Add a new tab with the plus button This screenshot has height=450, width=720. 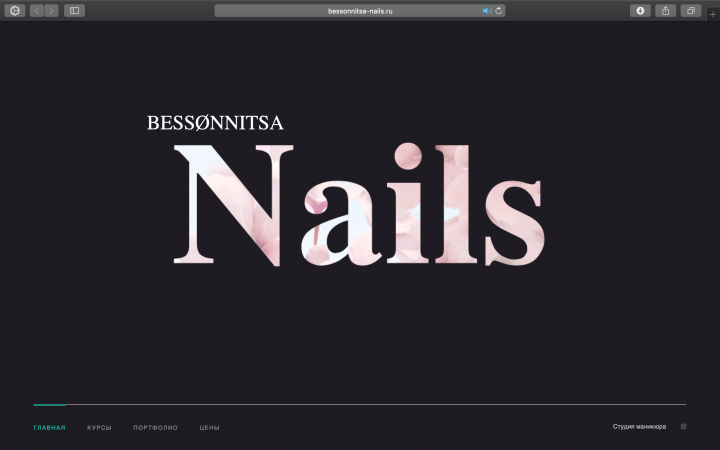pyautogui.click(x=713, y=14)
